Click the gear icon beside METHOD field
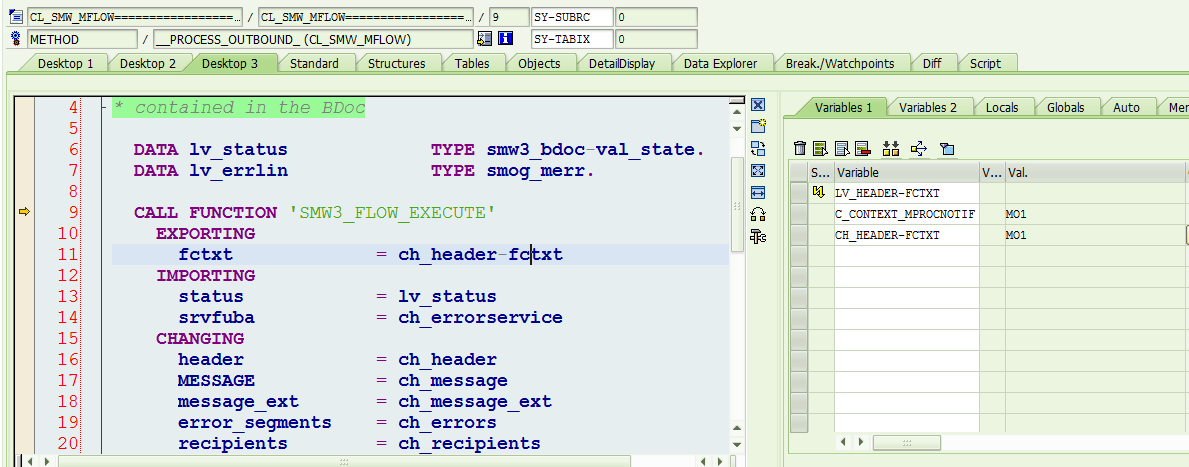 [16, 38]
